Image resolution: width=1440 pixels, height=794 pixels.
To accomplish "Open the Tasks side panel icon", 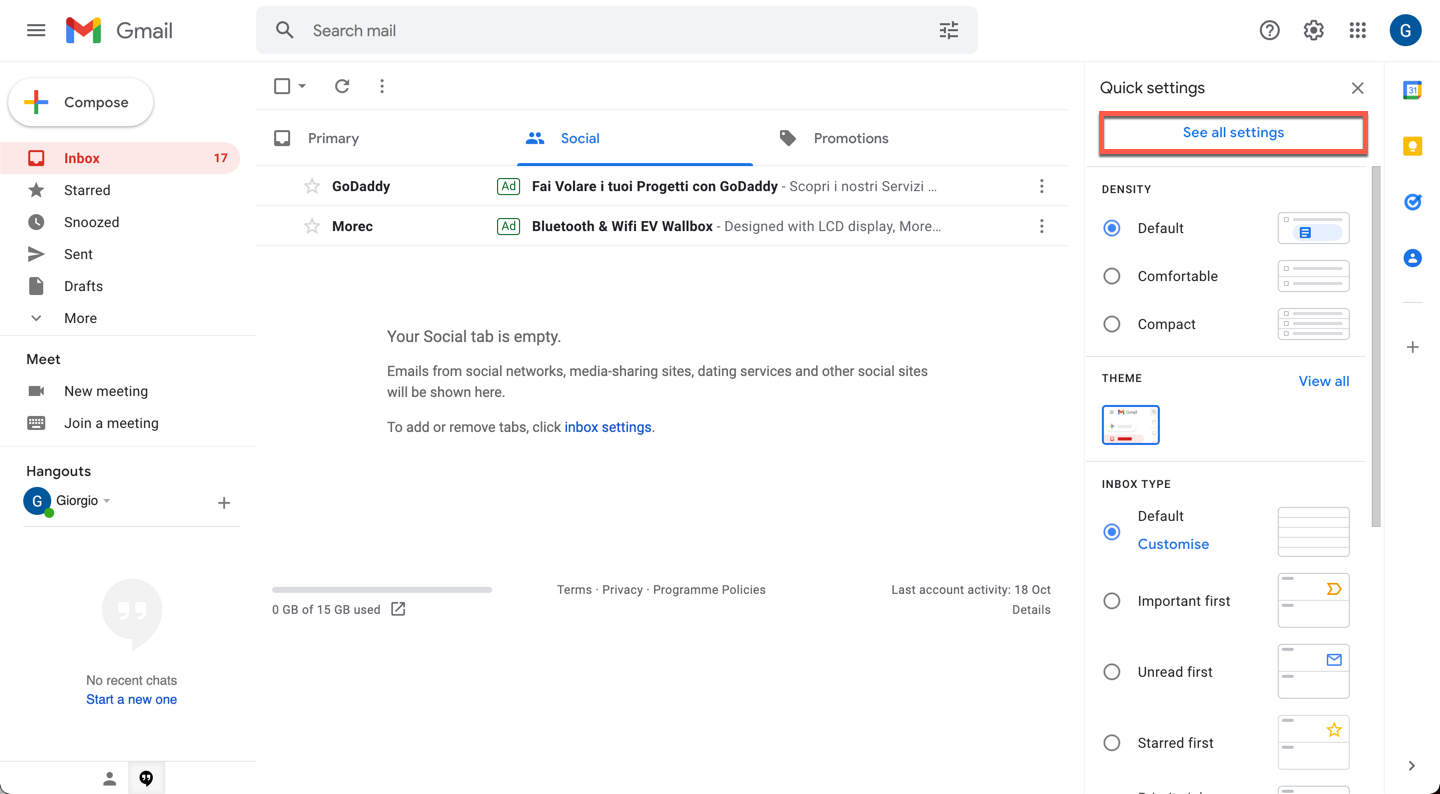I will pos(1412,202).
